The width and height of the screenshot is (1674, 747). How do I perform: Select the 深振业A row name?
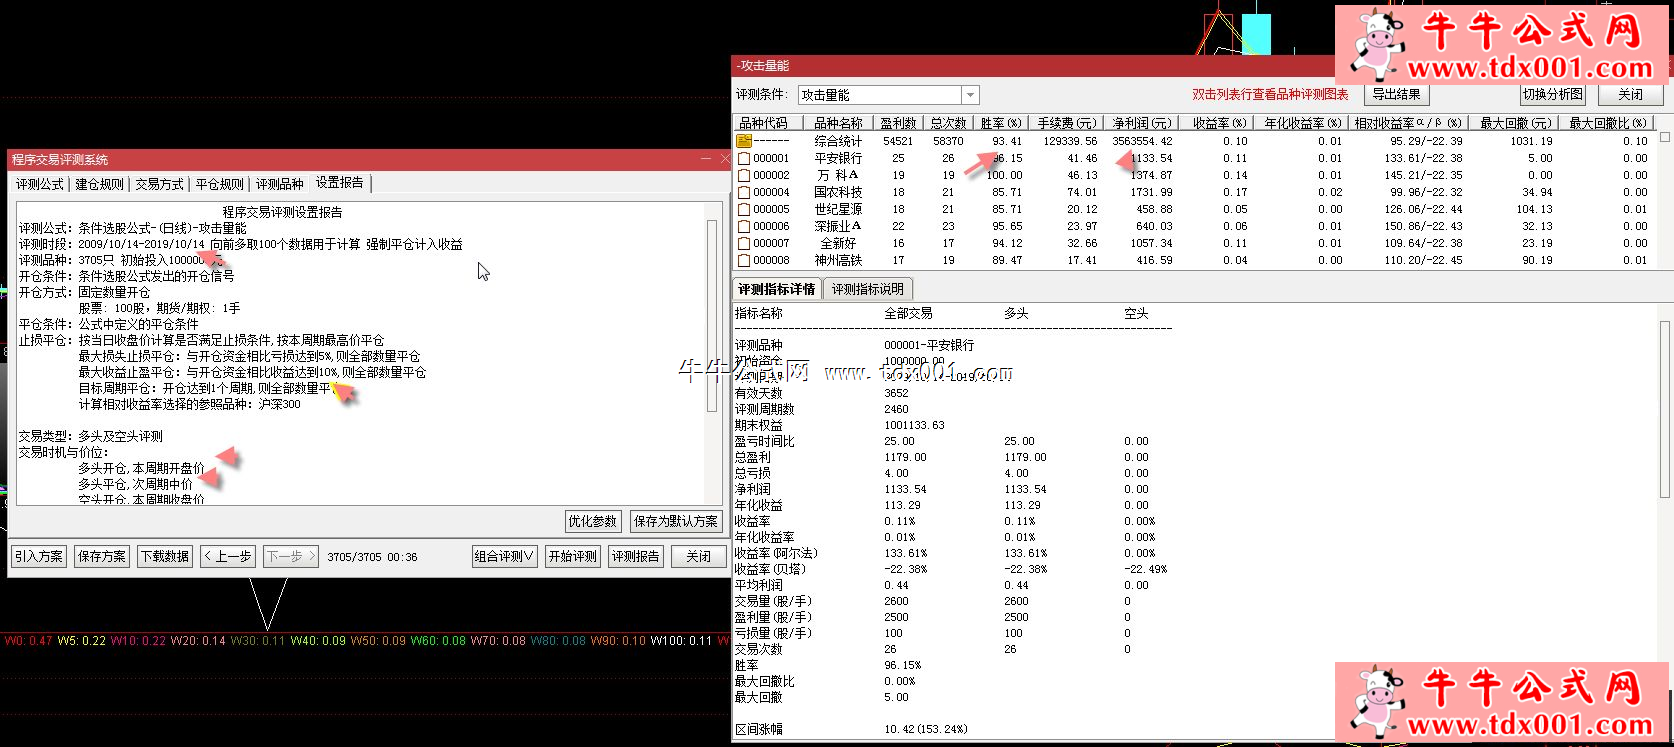click(838, 226)
